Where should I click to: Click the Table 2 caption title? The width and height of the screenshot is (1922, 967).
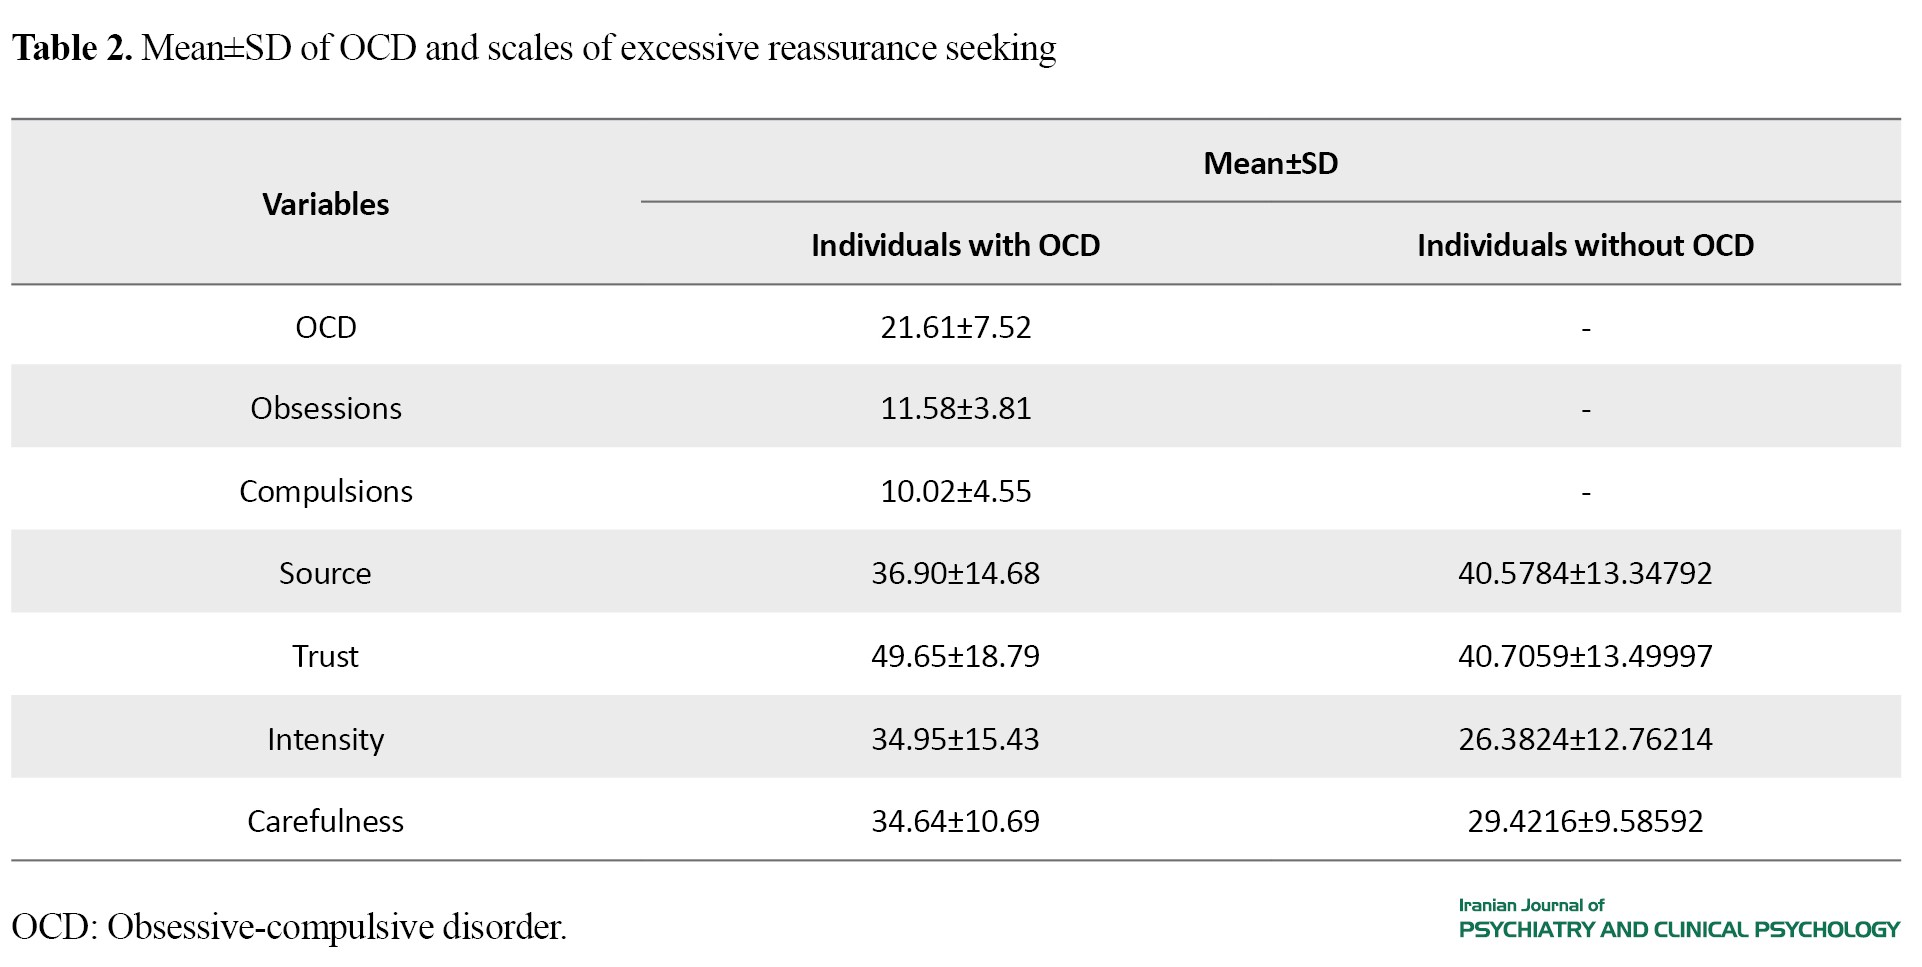coord(534,48)
